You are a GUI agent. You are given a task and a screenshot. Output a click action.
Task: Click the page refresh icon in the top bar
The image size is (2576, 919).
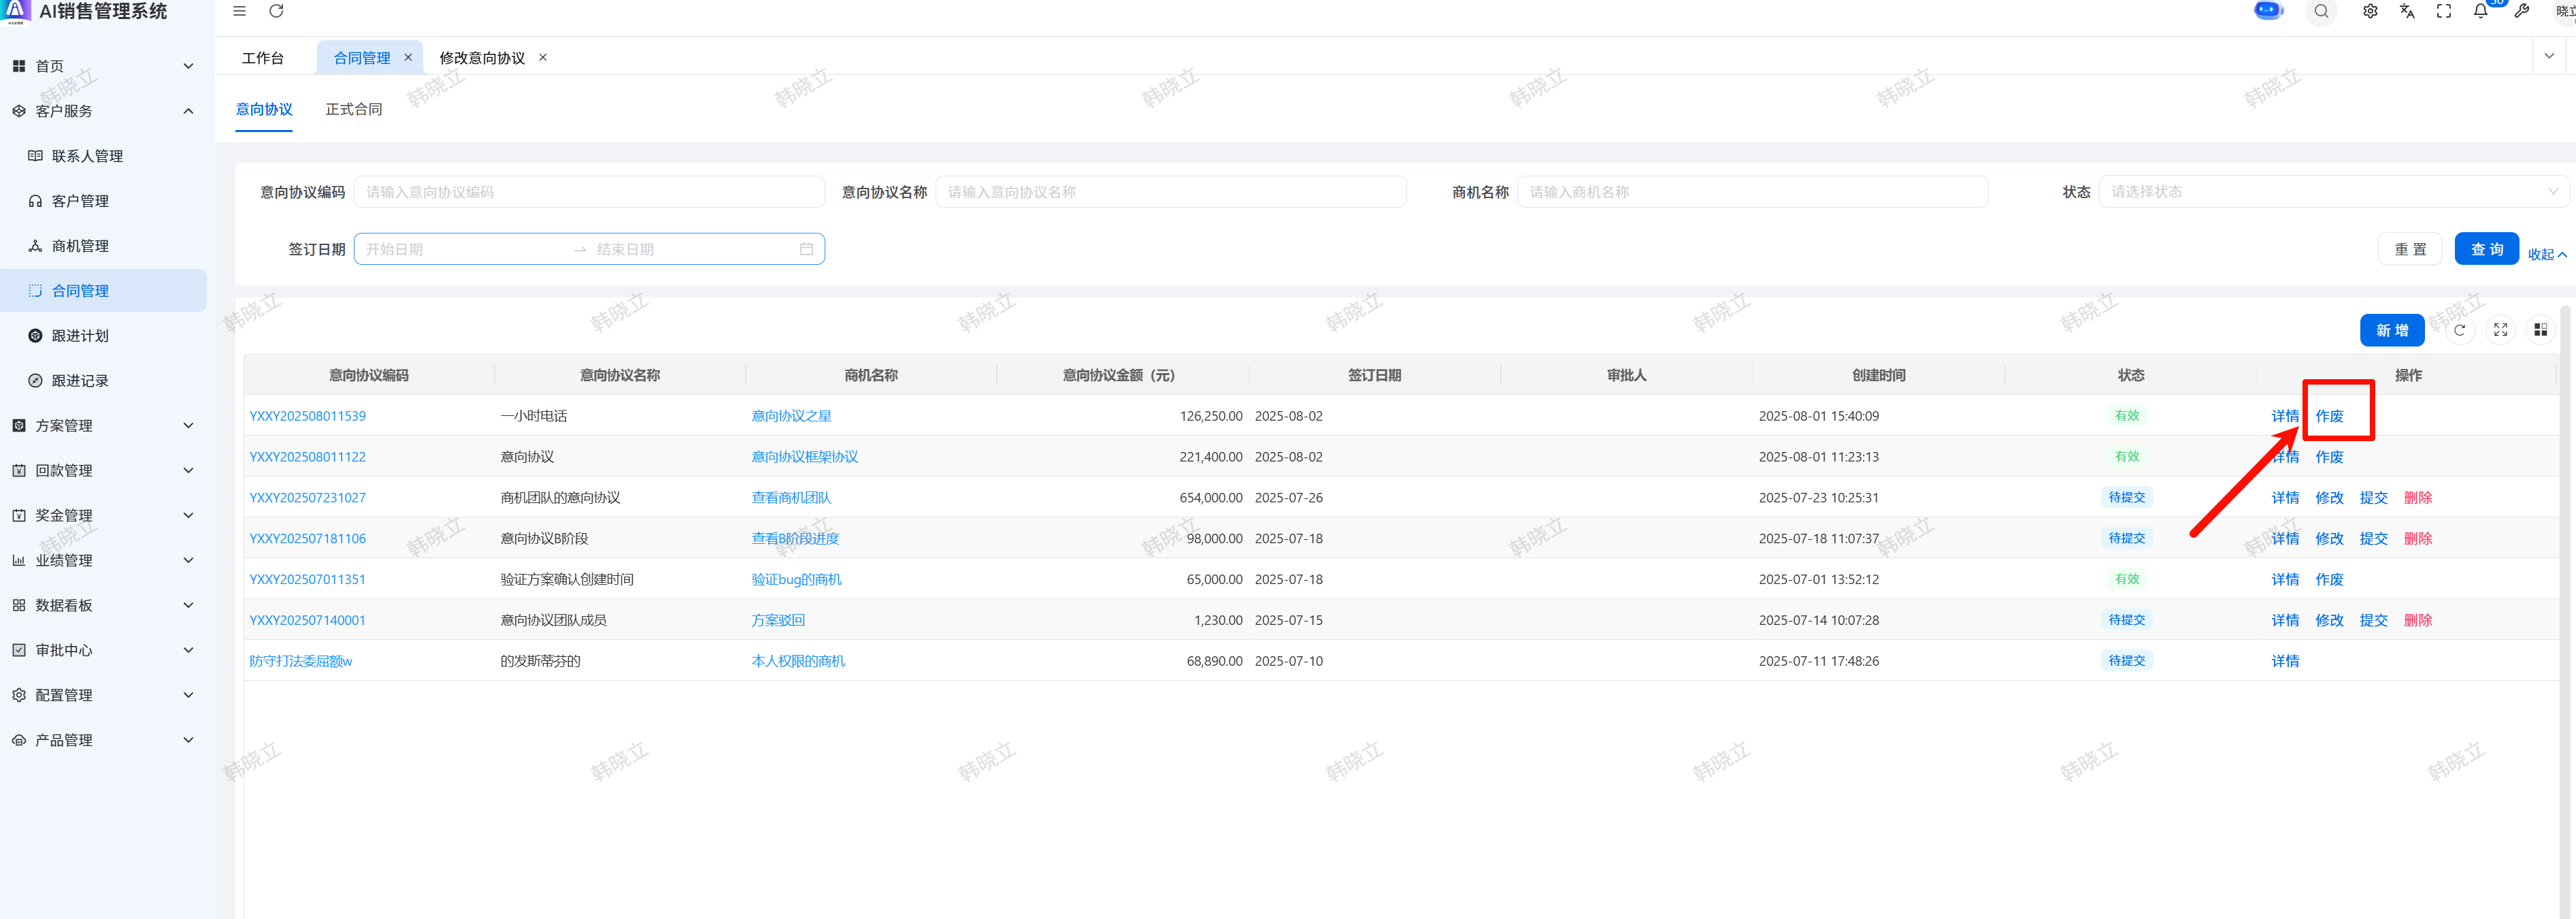pos(277,11)
